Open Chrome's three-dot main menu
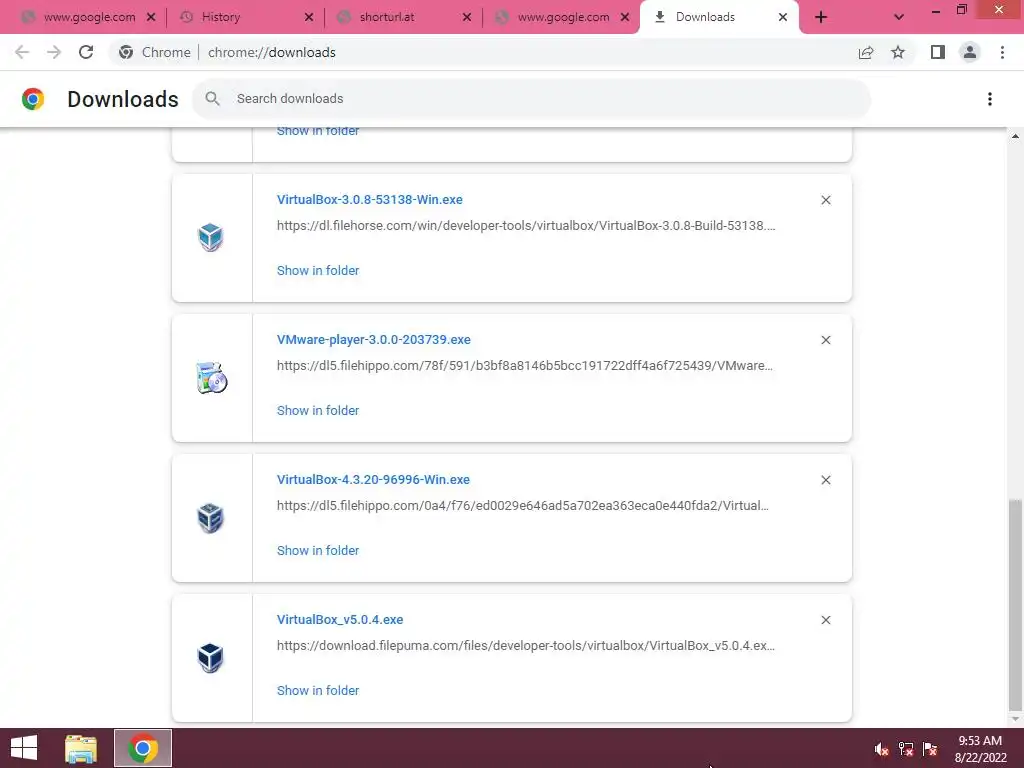 tap(1002, 52)
